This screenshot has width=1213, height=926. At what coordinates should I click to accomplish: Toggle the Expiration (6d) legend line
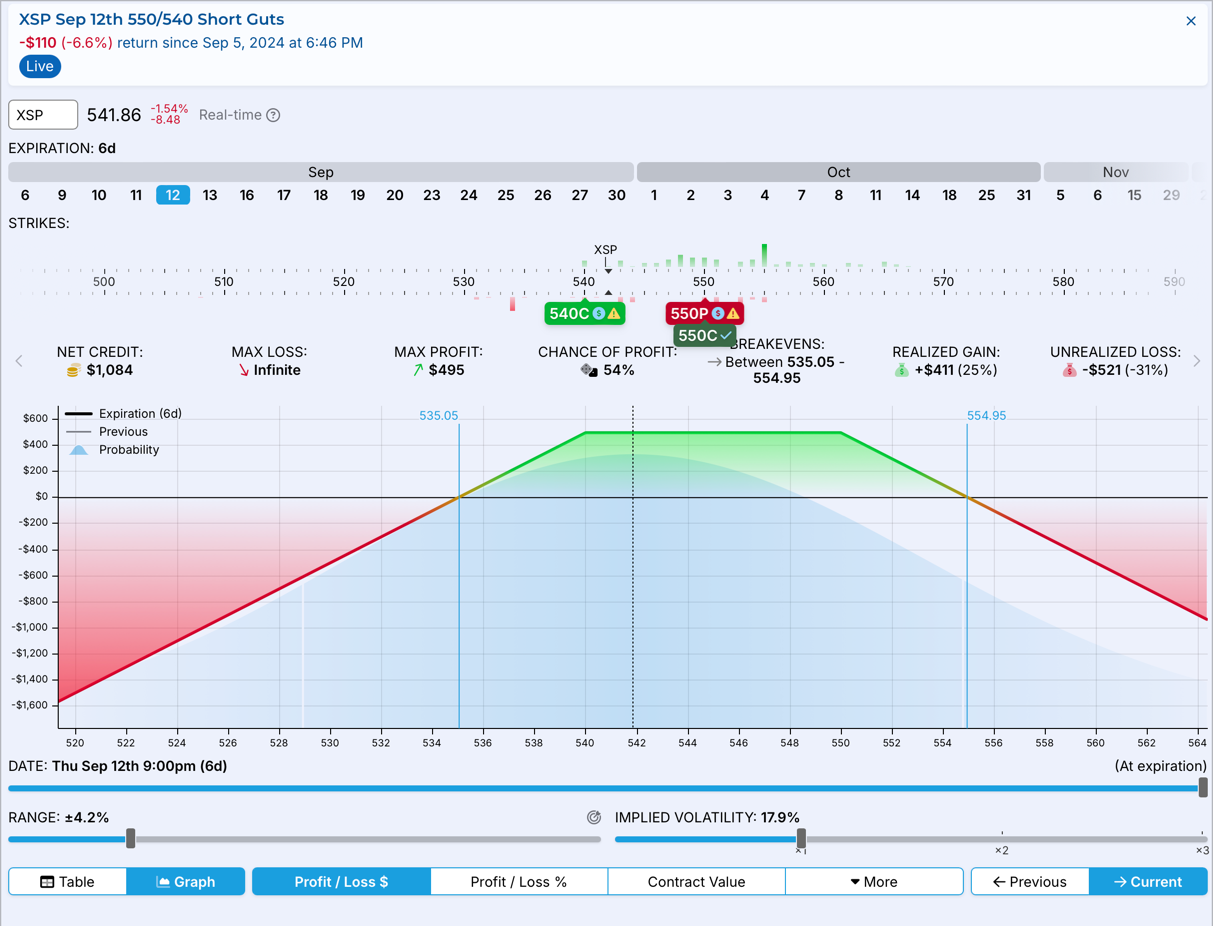tap(124, 414)
